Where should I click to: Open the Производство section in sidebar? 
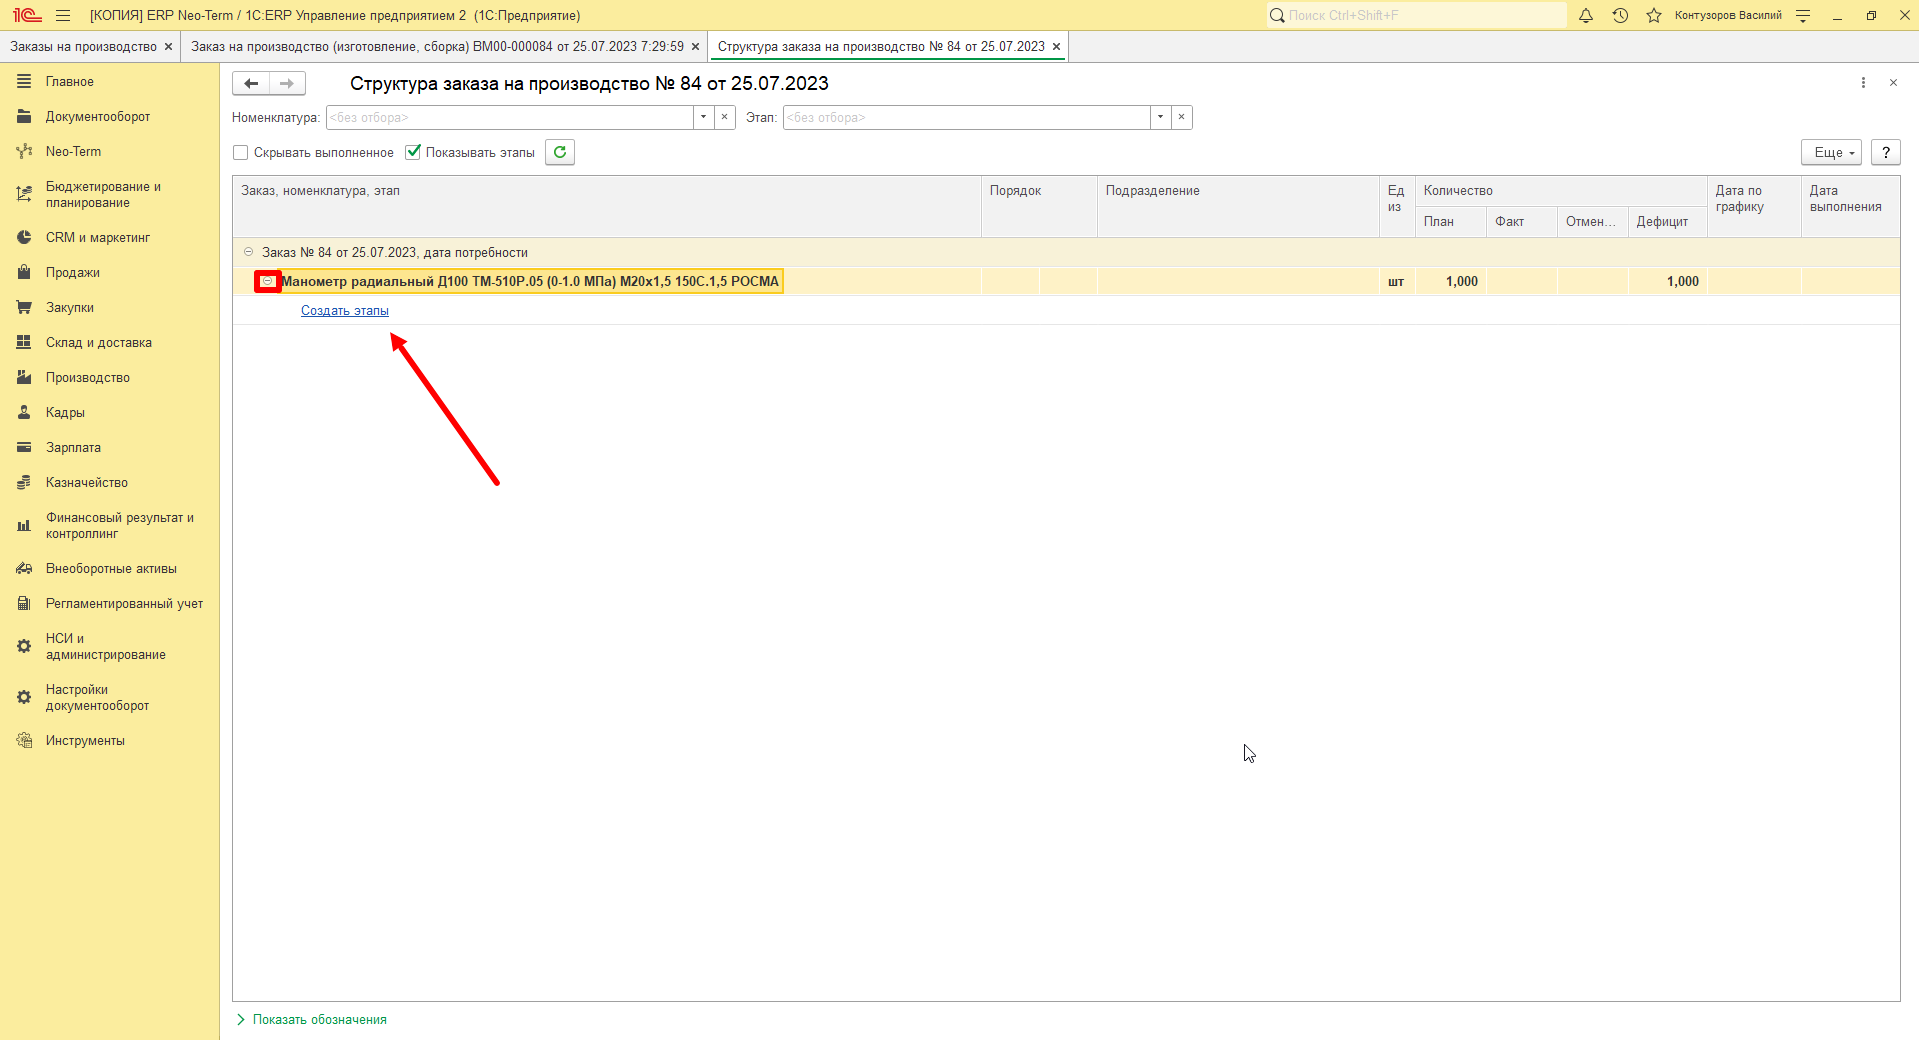[88, 377]
